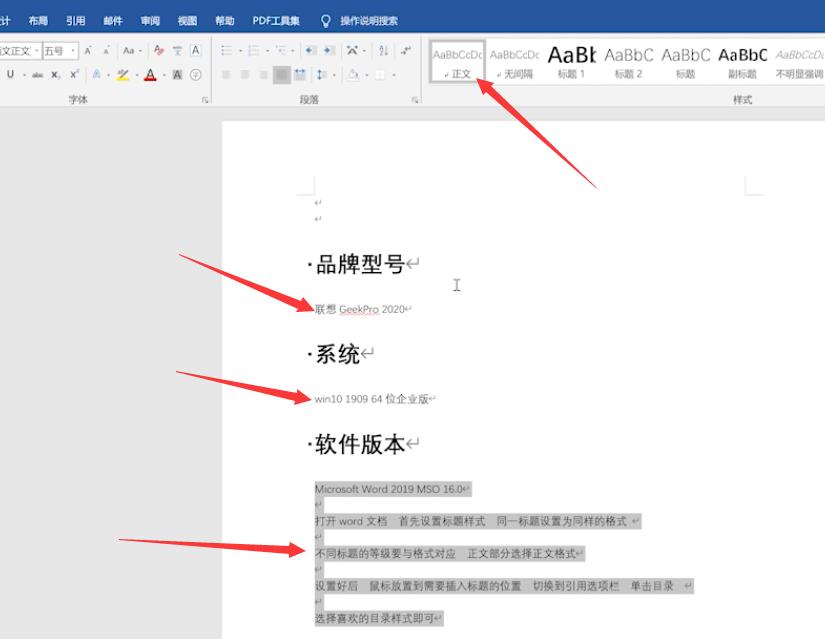Screen dimensions: 825x639
Task: Open Asian layout options icon
Action: [x=352, y=51]
